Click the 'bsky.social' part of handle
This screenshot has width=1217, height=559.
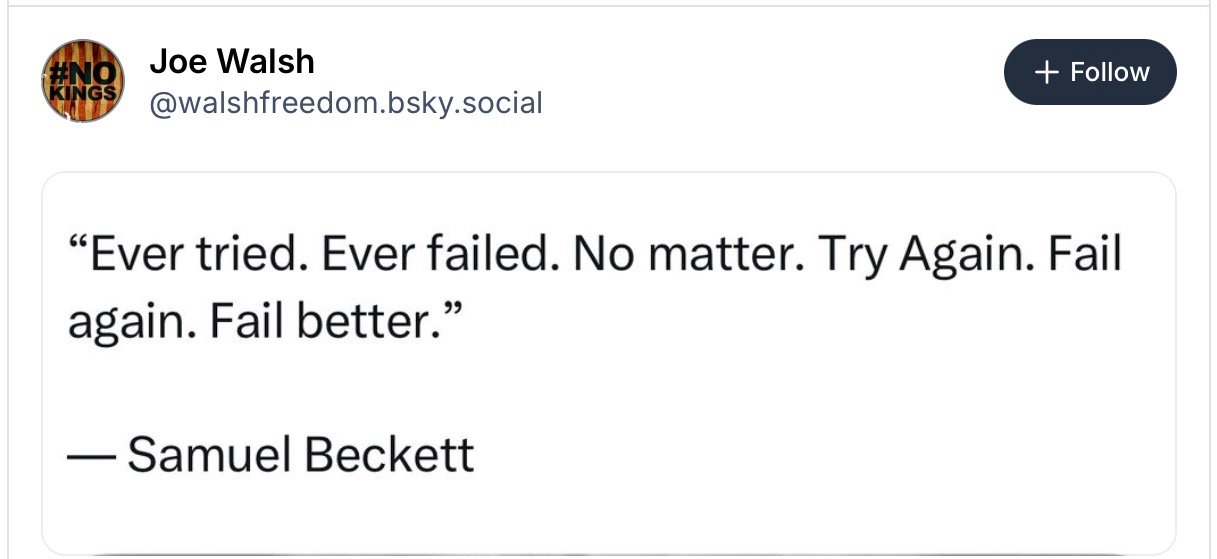[x=475, y=102]
